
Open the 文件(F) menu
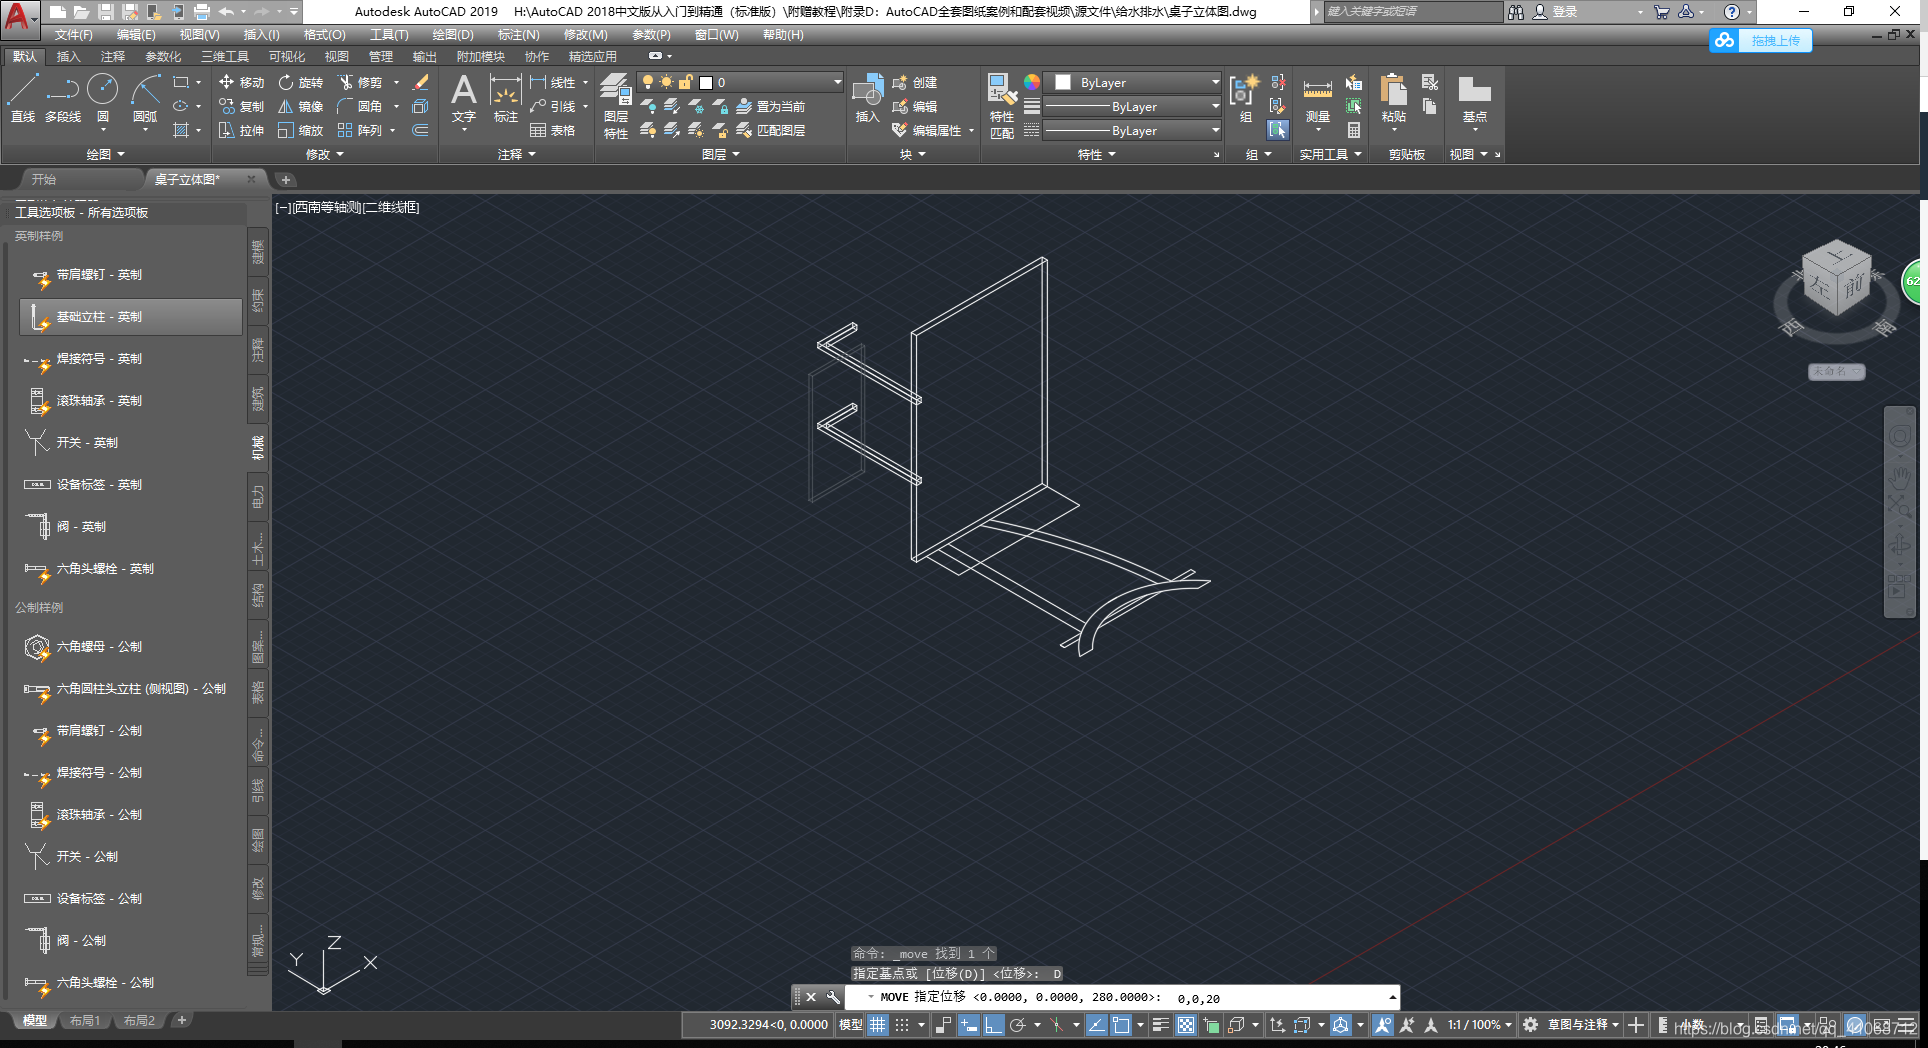click(x=73, y=35)
